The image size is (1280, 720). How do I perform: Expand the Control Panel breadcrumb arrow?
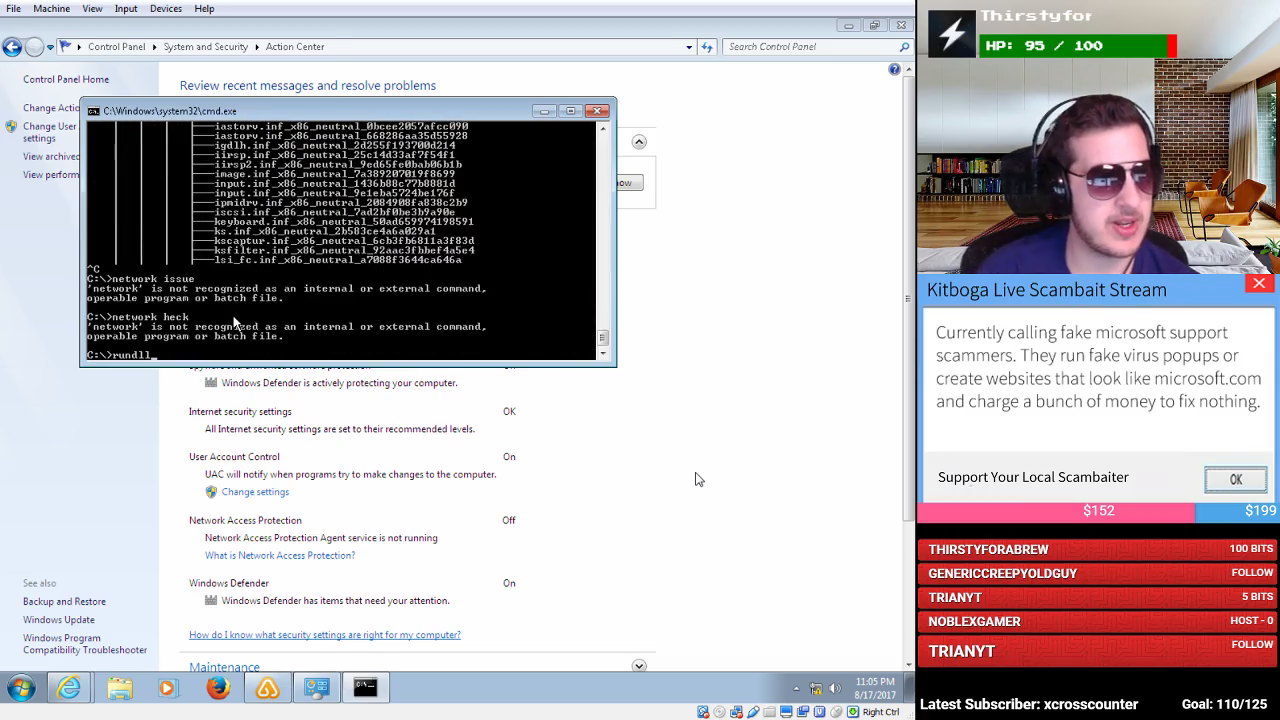point(154,47)
